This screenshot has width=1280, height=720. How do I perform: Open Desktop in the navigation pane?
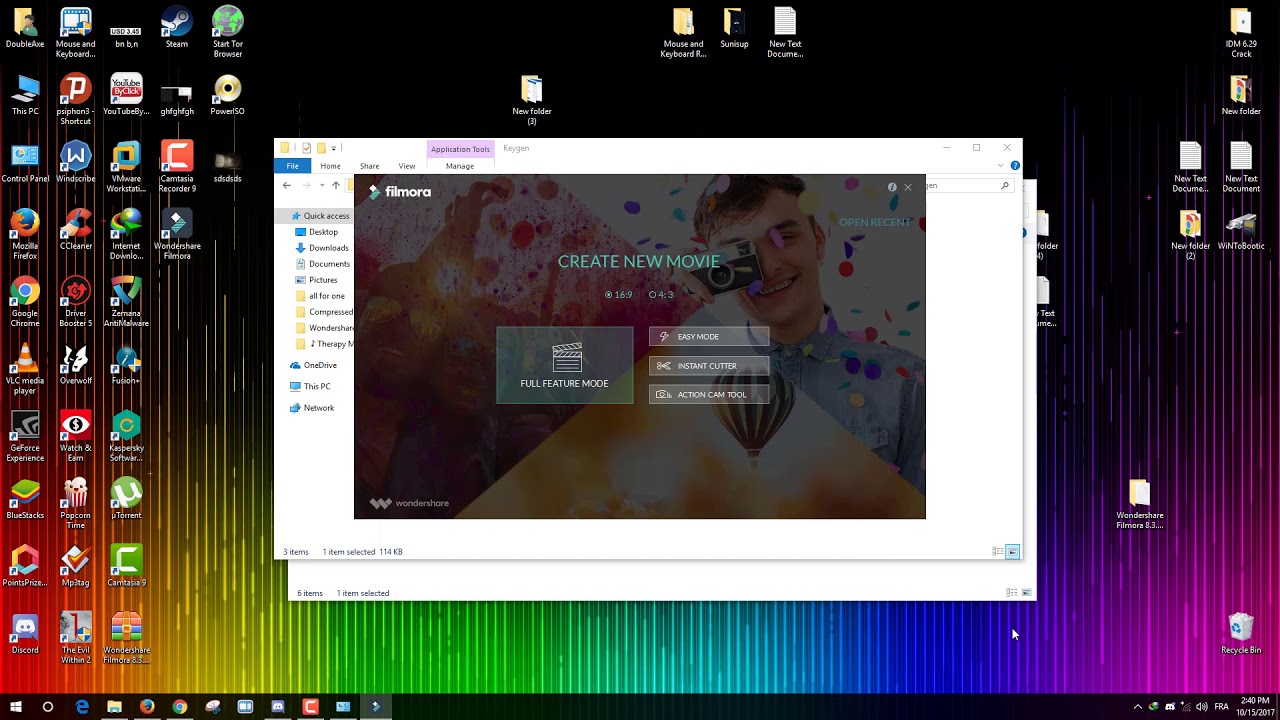pos(317,232)
